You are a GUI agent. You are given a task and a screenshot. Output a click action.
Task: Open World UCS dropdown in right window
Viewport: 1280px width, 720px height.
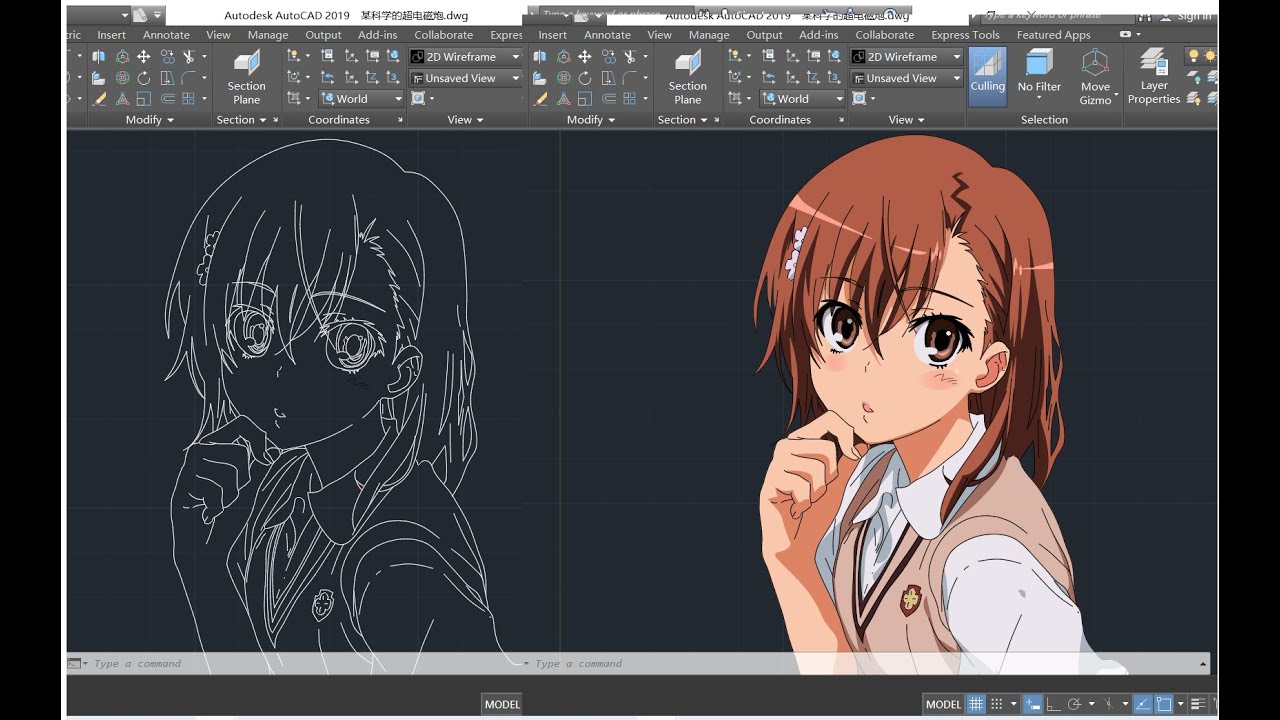pos(802,99)
